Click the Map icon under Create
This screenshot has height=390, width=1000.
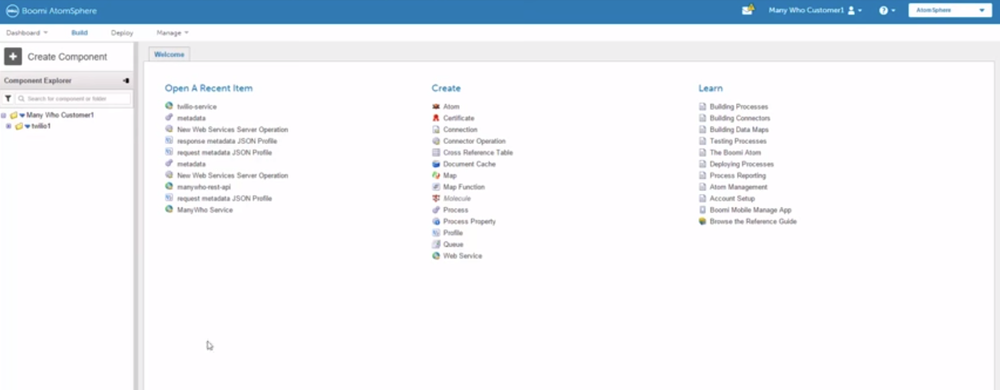pos(436,176)
